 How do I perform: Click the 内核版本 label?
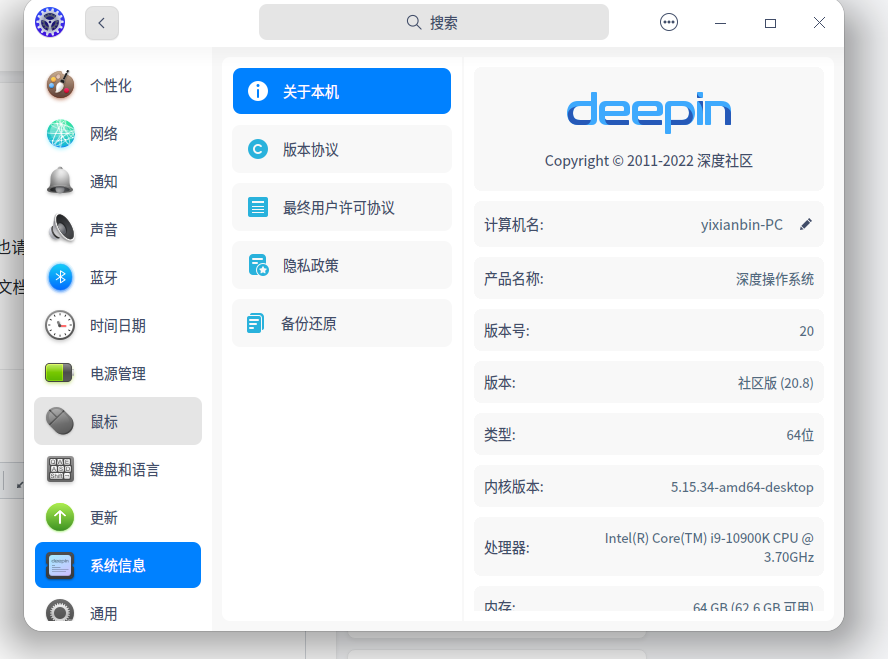click(514, 487)
